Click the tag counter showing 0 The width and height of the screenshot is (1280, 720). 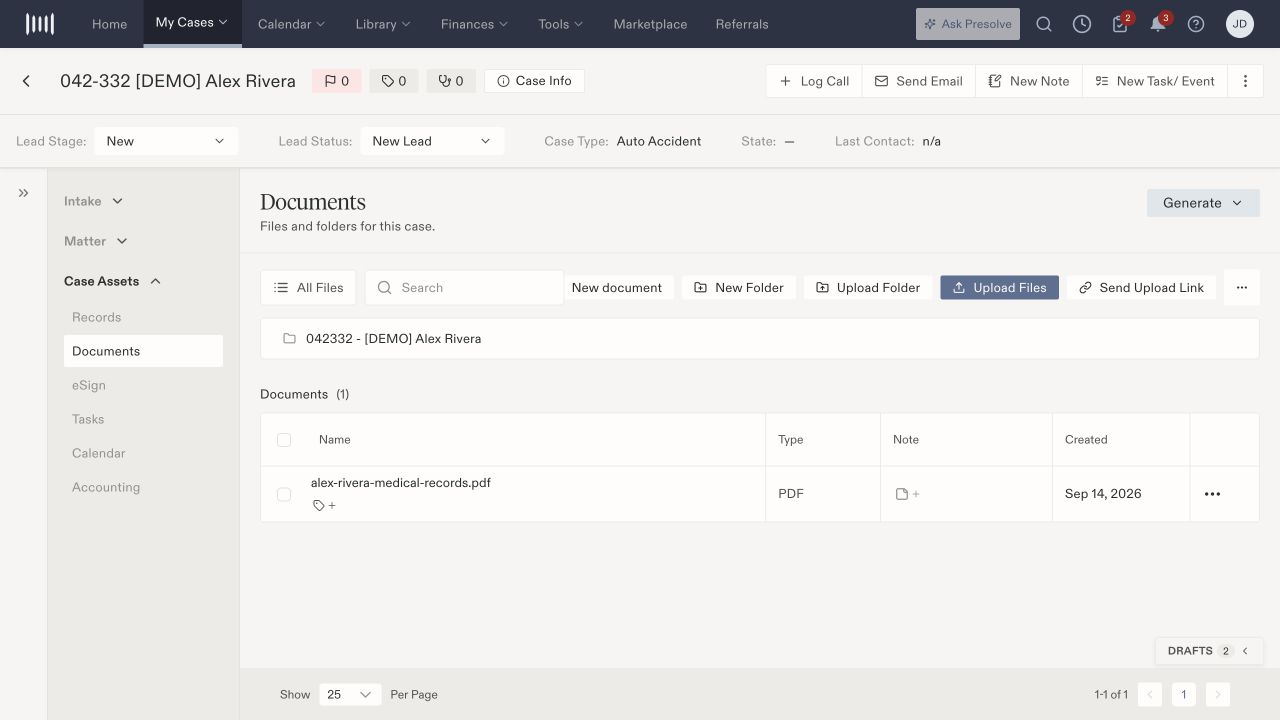(394, 81)
